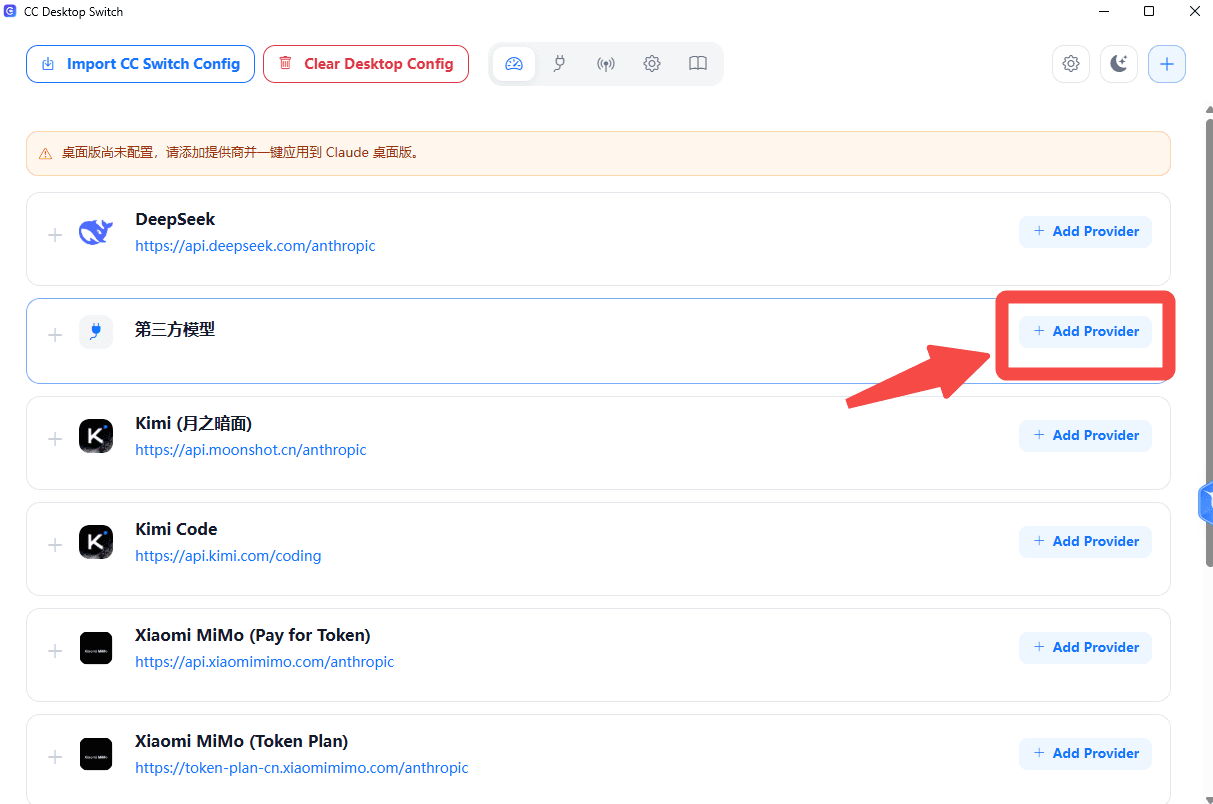The image size is (1213, 804).
Task: Click the Kimi (月之暗面) logo
Action: [x=96, y=436]
